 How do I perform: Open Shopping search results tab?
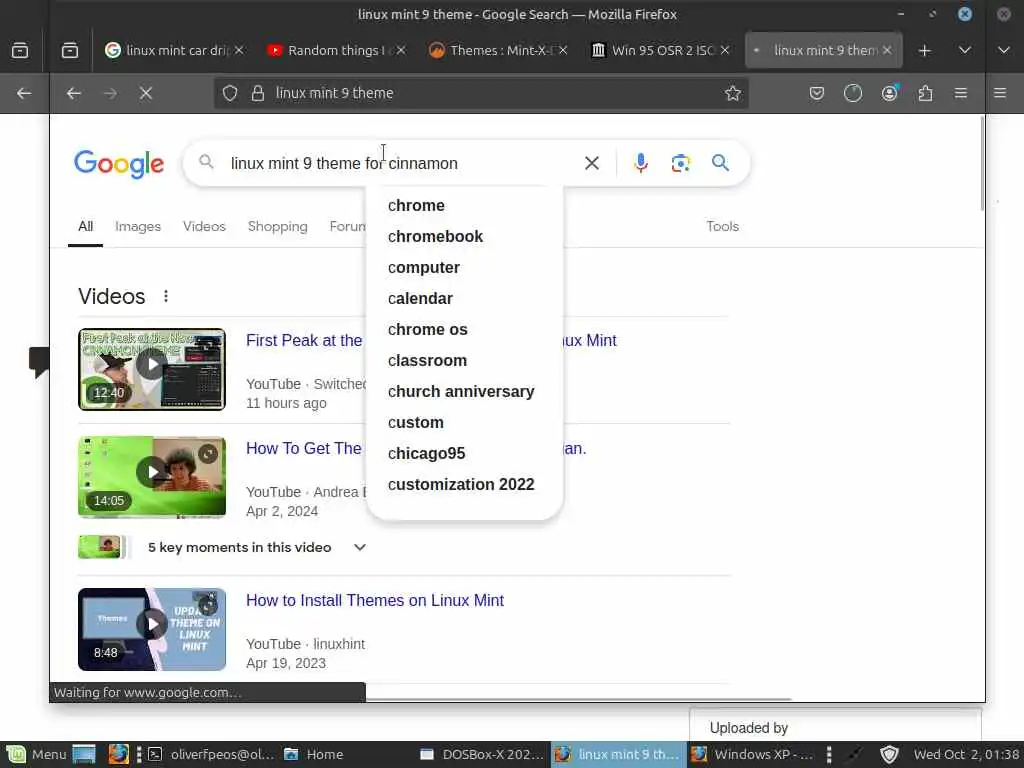pos(278,227)
